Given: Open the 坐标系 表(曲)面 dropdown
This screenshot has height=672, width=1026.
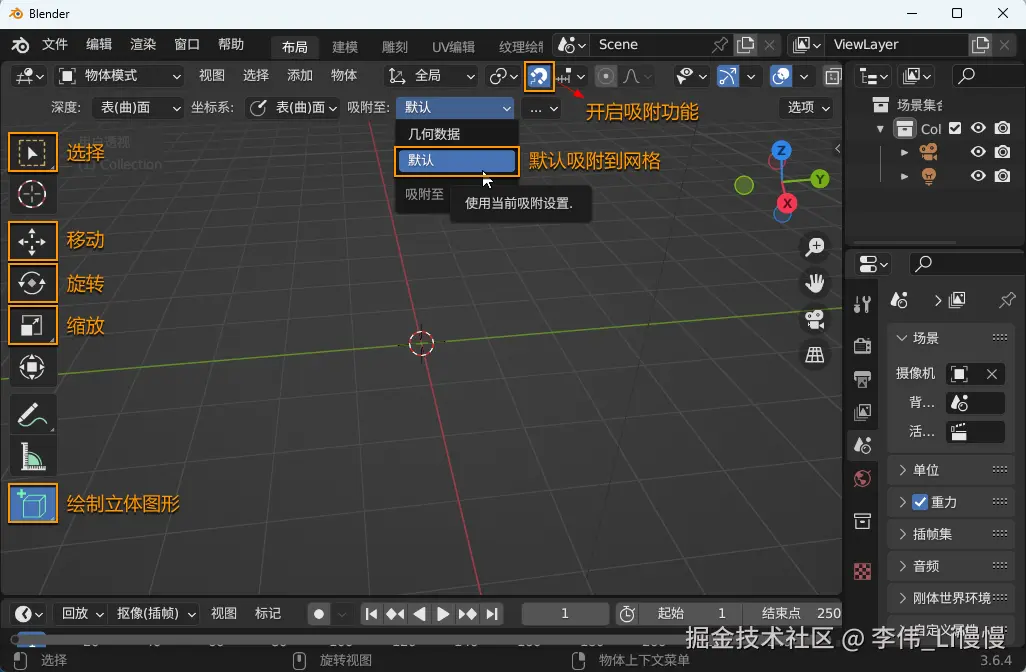Looking at the screenshot, I should point(293,107).
